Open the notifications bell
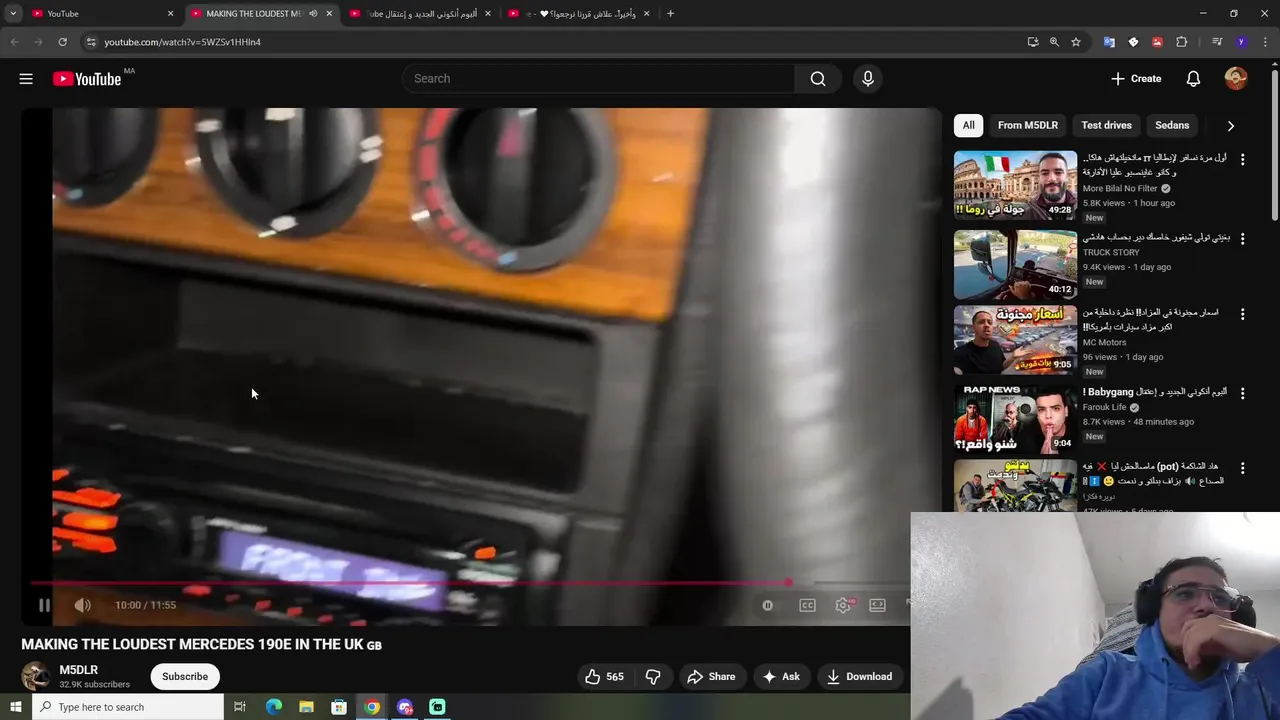1280x720 pixels. click(x=1193, y=79)
